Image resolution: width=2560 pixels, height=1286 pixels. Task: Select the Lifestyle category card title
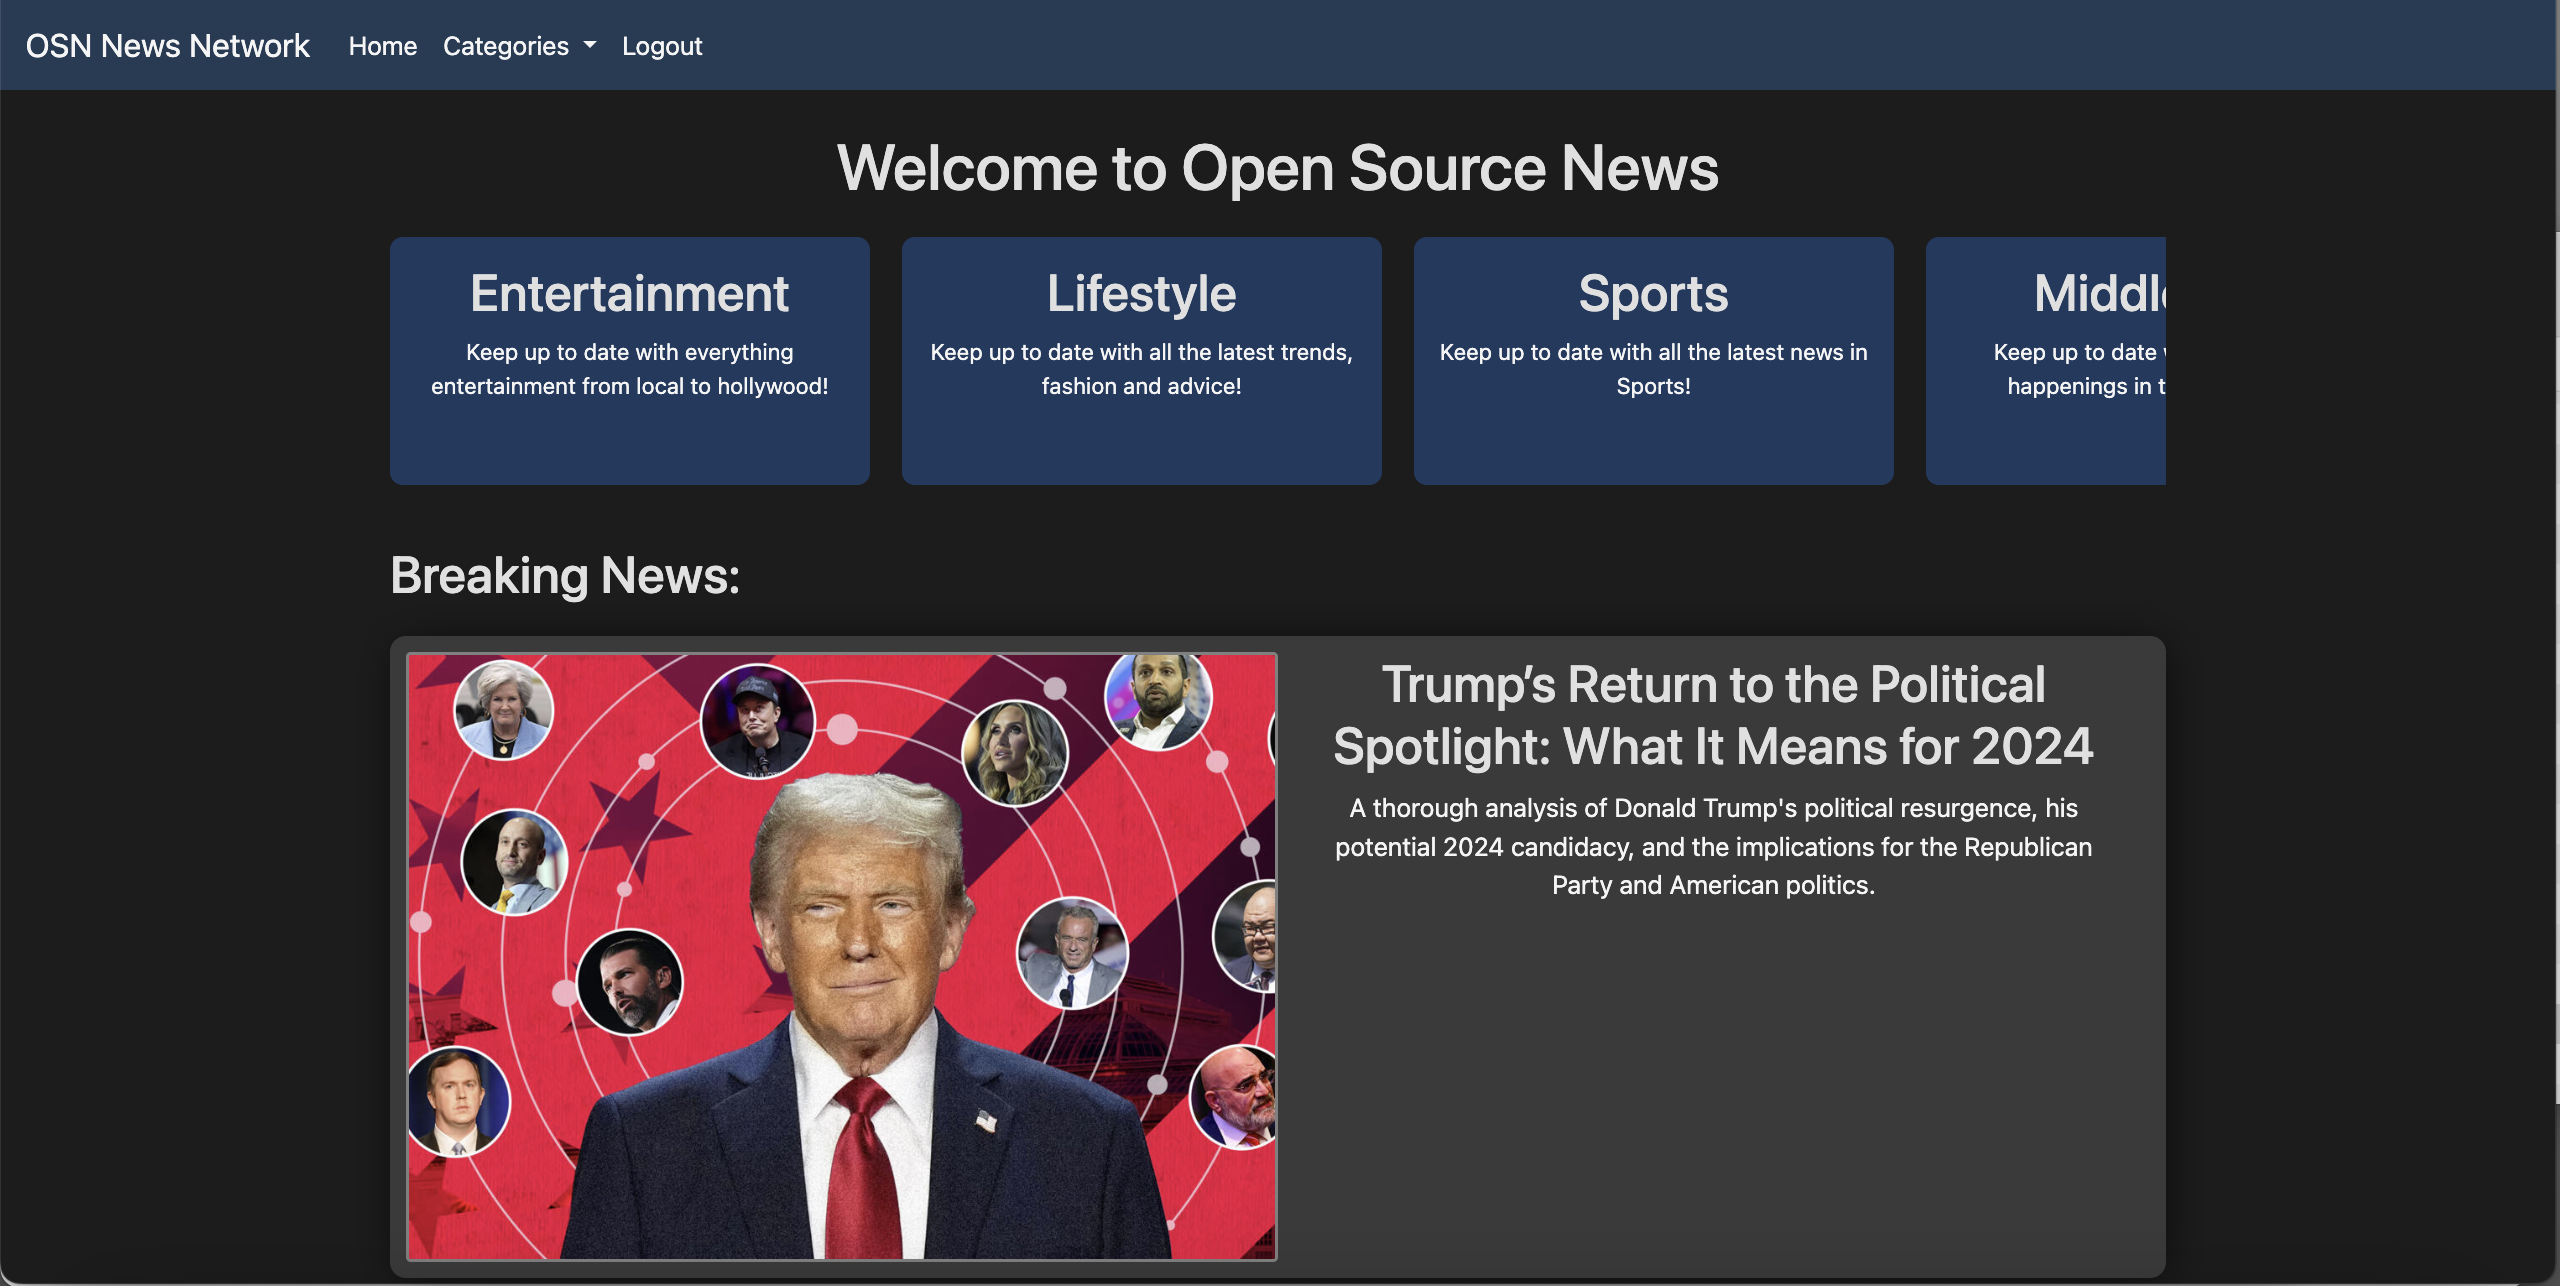pos(1141,294)
